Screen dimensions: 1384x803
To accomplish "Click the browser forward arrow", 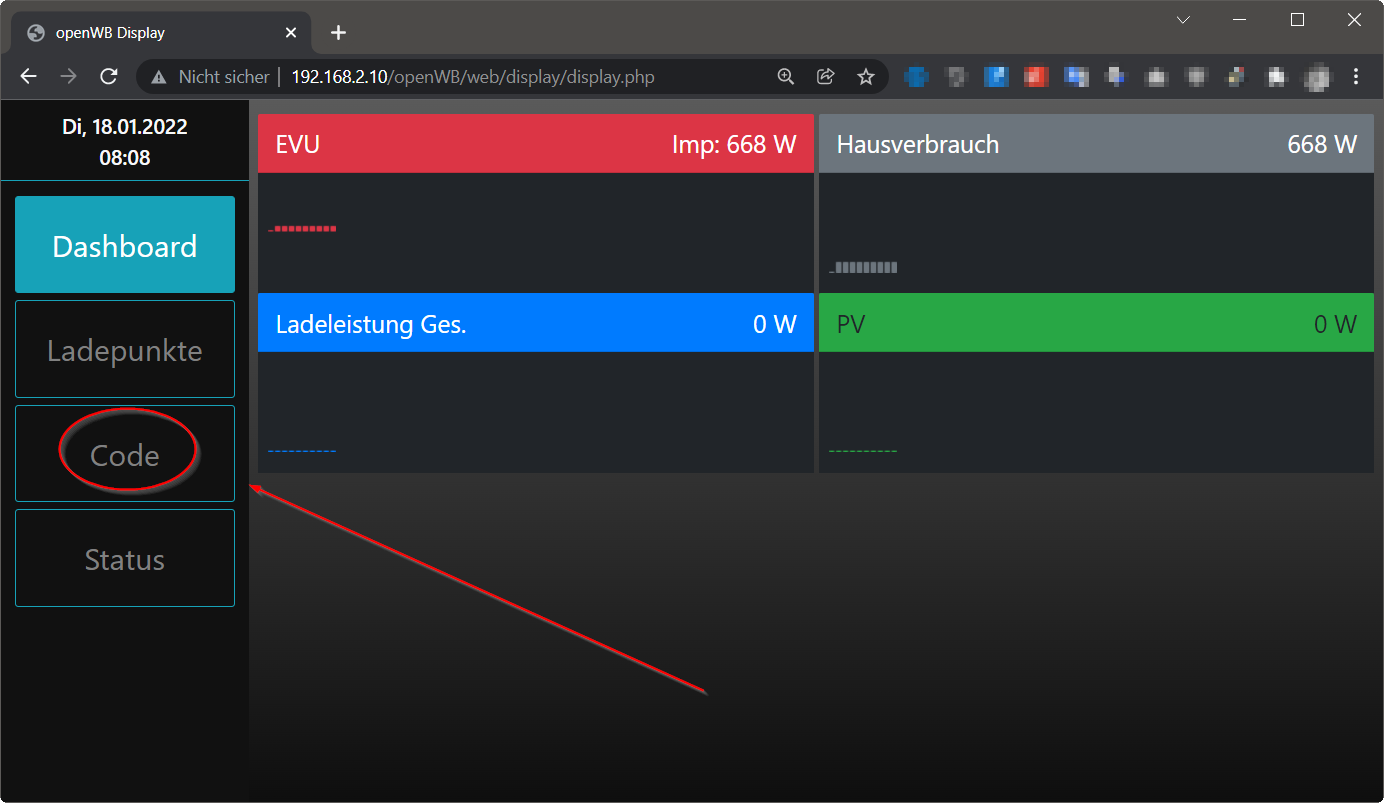I will click(68, 77).
